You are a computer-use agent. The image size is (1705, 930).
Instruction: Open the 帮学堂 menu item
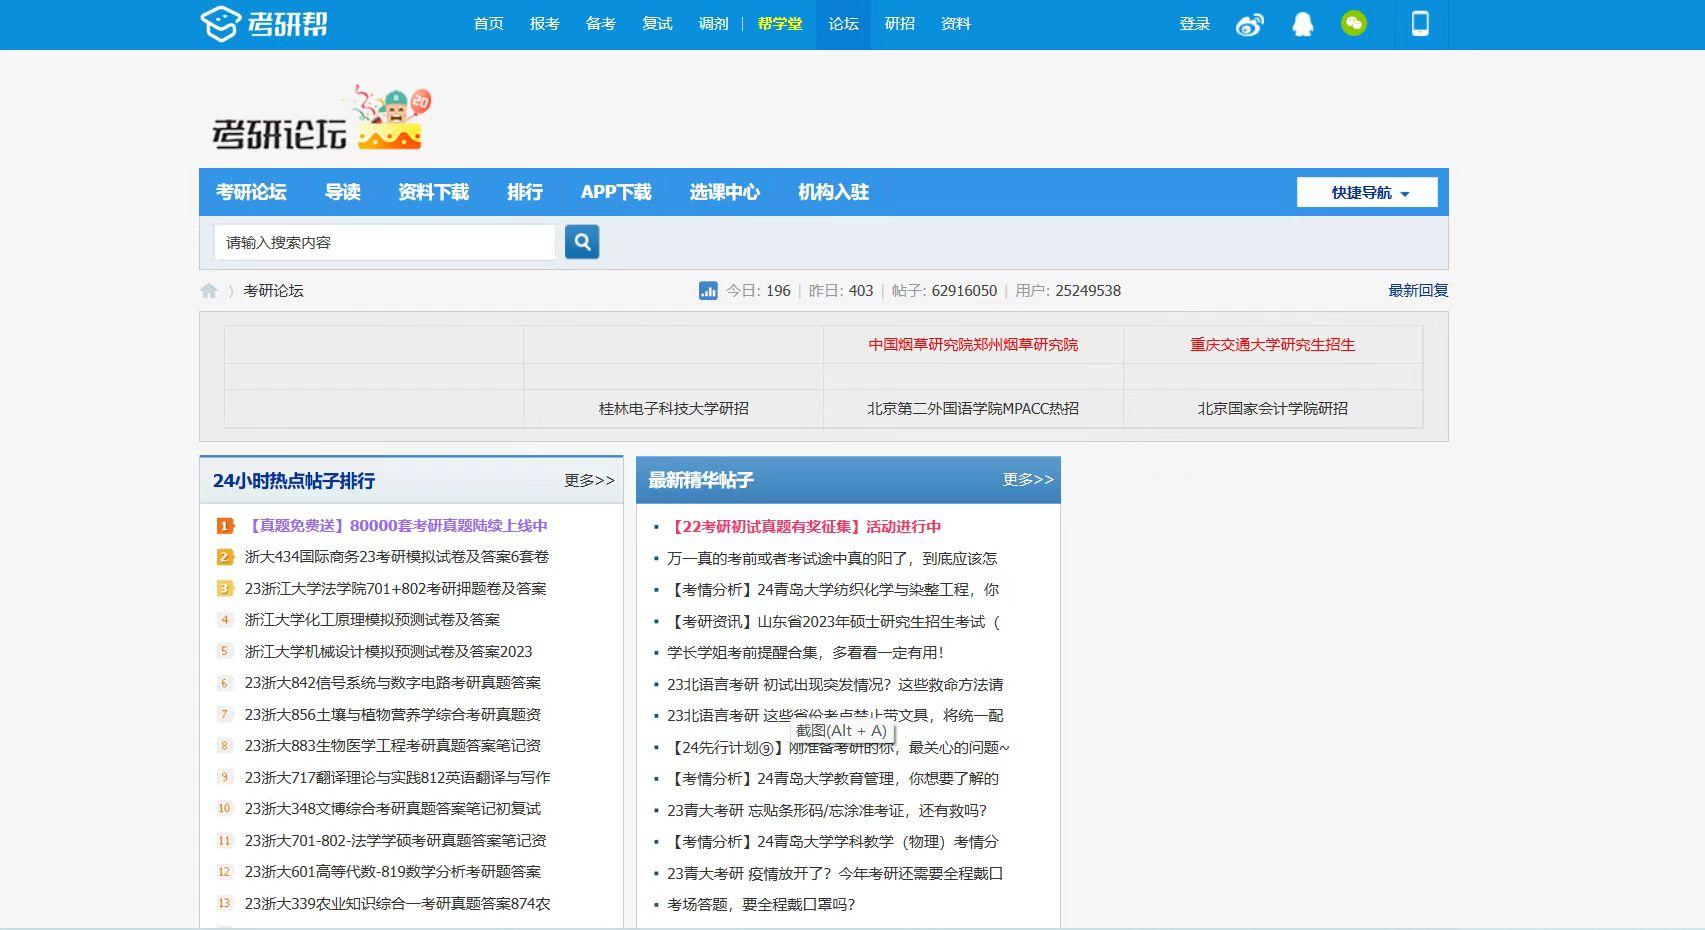point(780,24)
